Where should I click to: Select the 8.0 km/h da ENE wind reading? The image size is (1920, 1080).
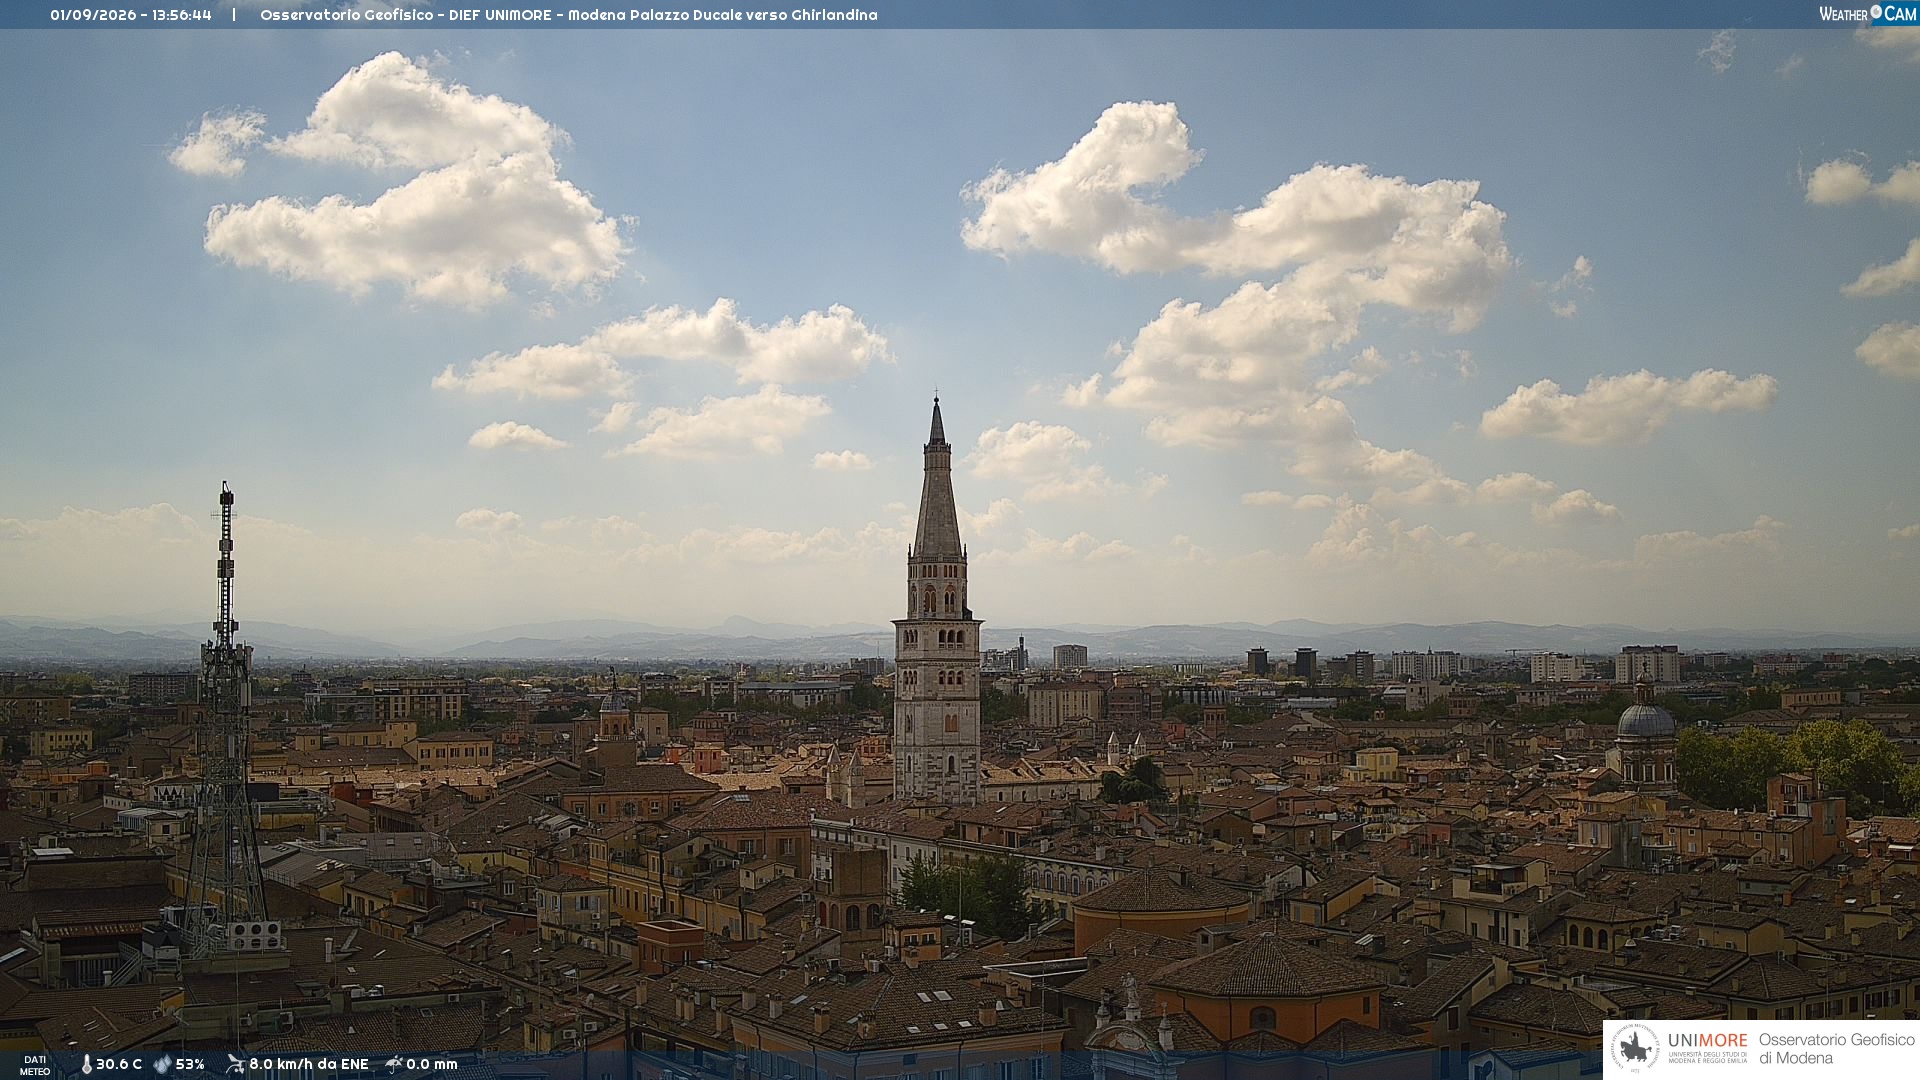[x=309, y=1064]
